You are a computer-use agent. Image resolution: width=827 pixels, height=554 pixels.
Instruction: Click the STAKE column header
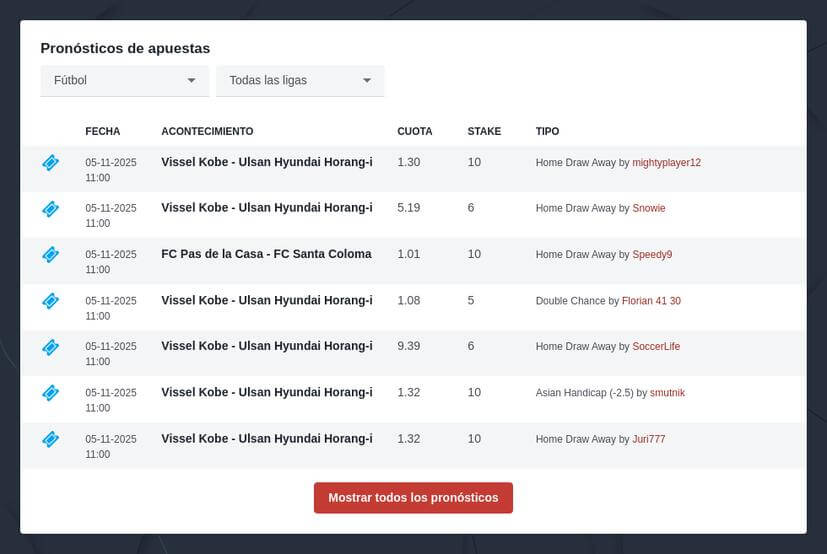484,131
